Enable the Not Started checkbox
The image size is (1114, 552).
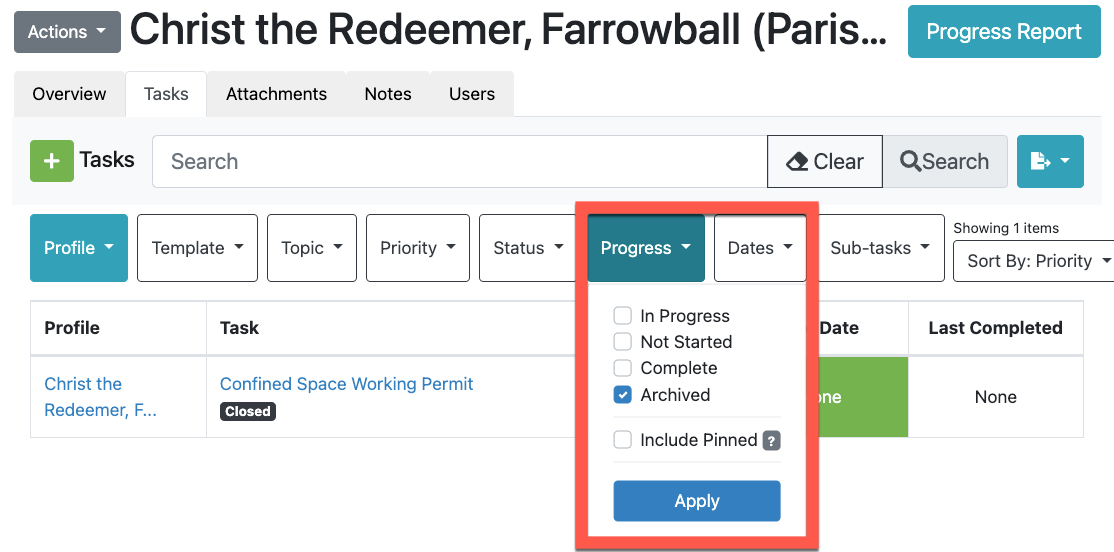pos(622,342)
